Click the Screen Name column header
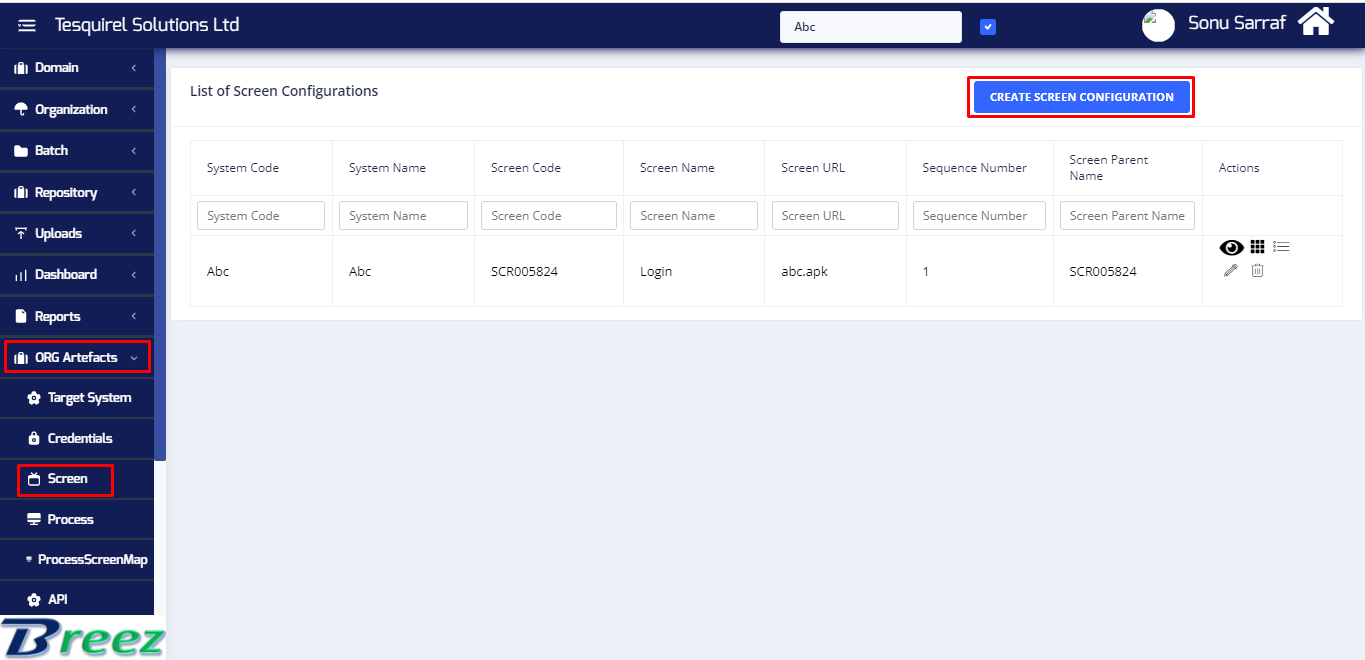This screenshot has width=1365, height=660. point(677,168)
